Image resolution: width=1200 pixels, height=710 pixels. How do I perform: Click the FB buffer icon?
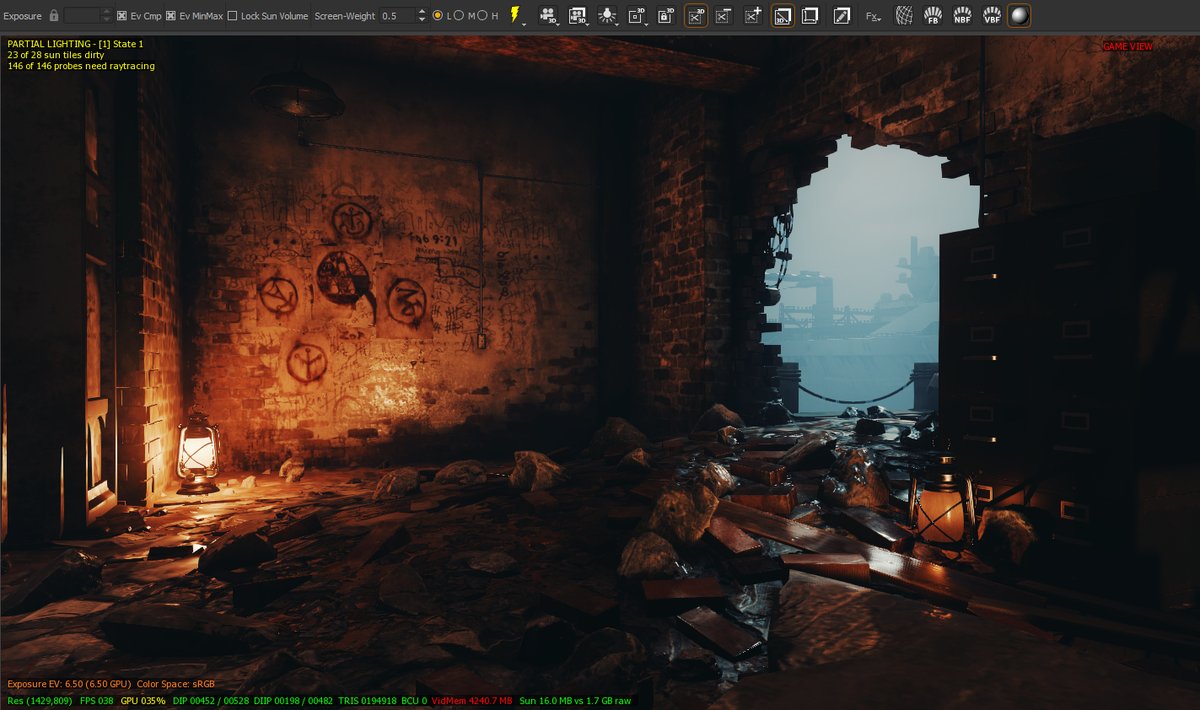click(933, 15)
